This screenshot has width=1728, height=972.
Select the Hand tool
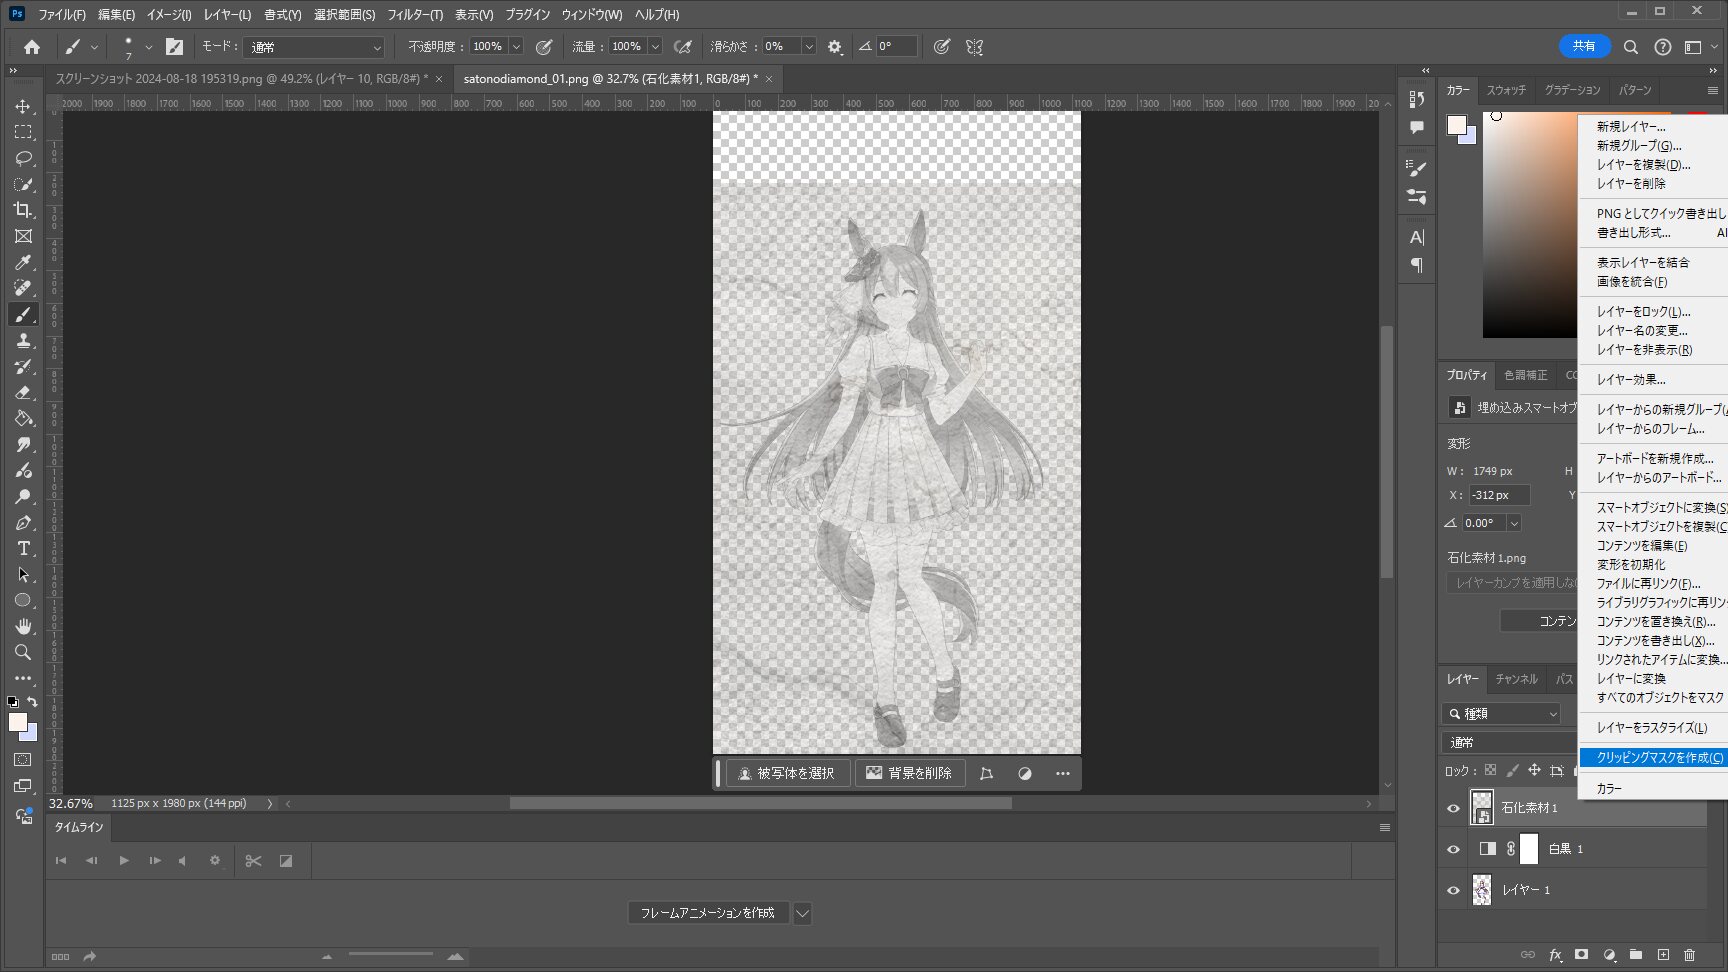[x=23, y=626]
